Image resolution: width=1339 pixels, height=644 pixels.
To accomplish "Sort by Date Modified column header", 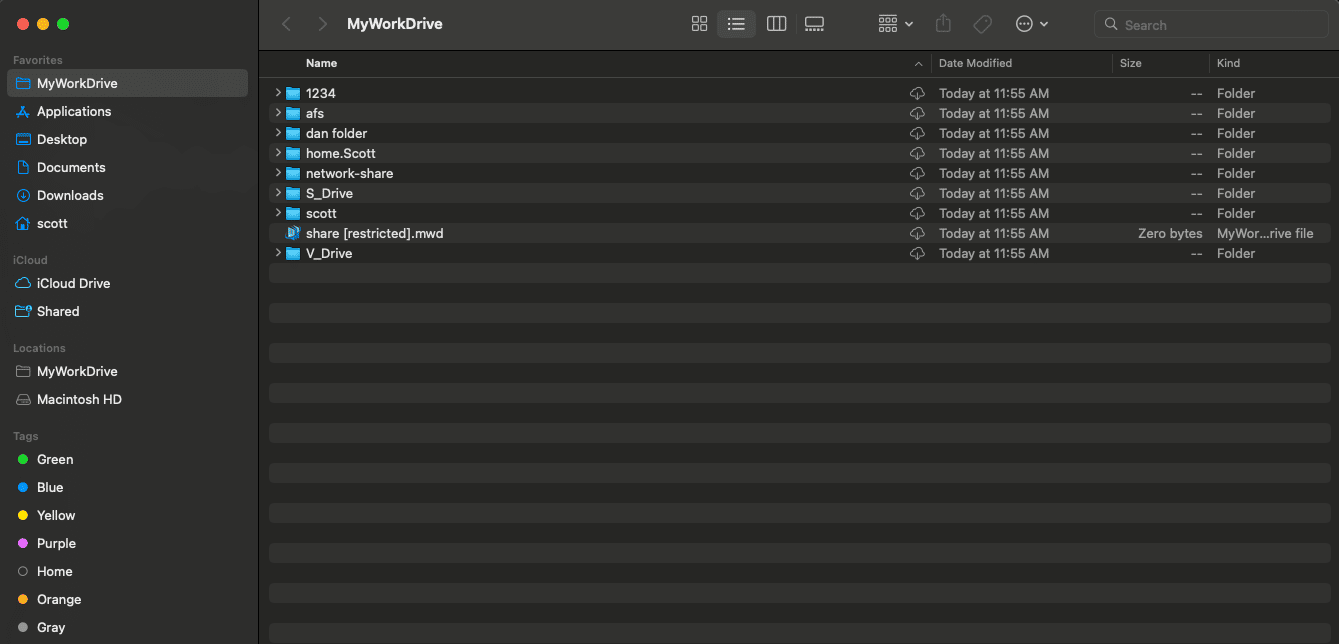I will [975, 63].
